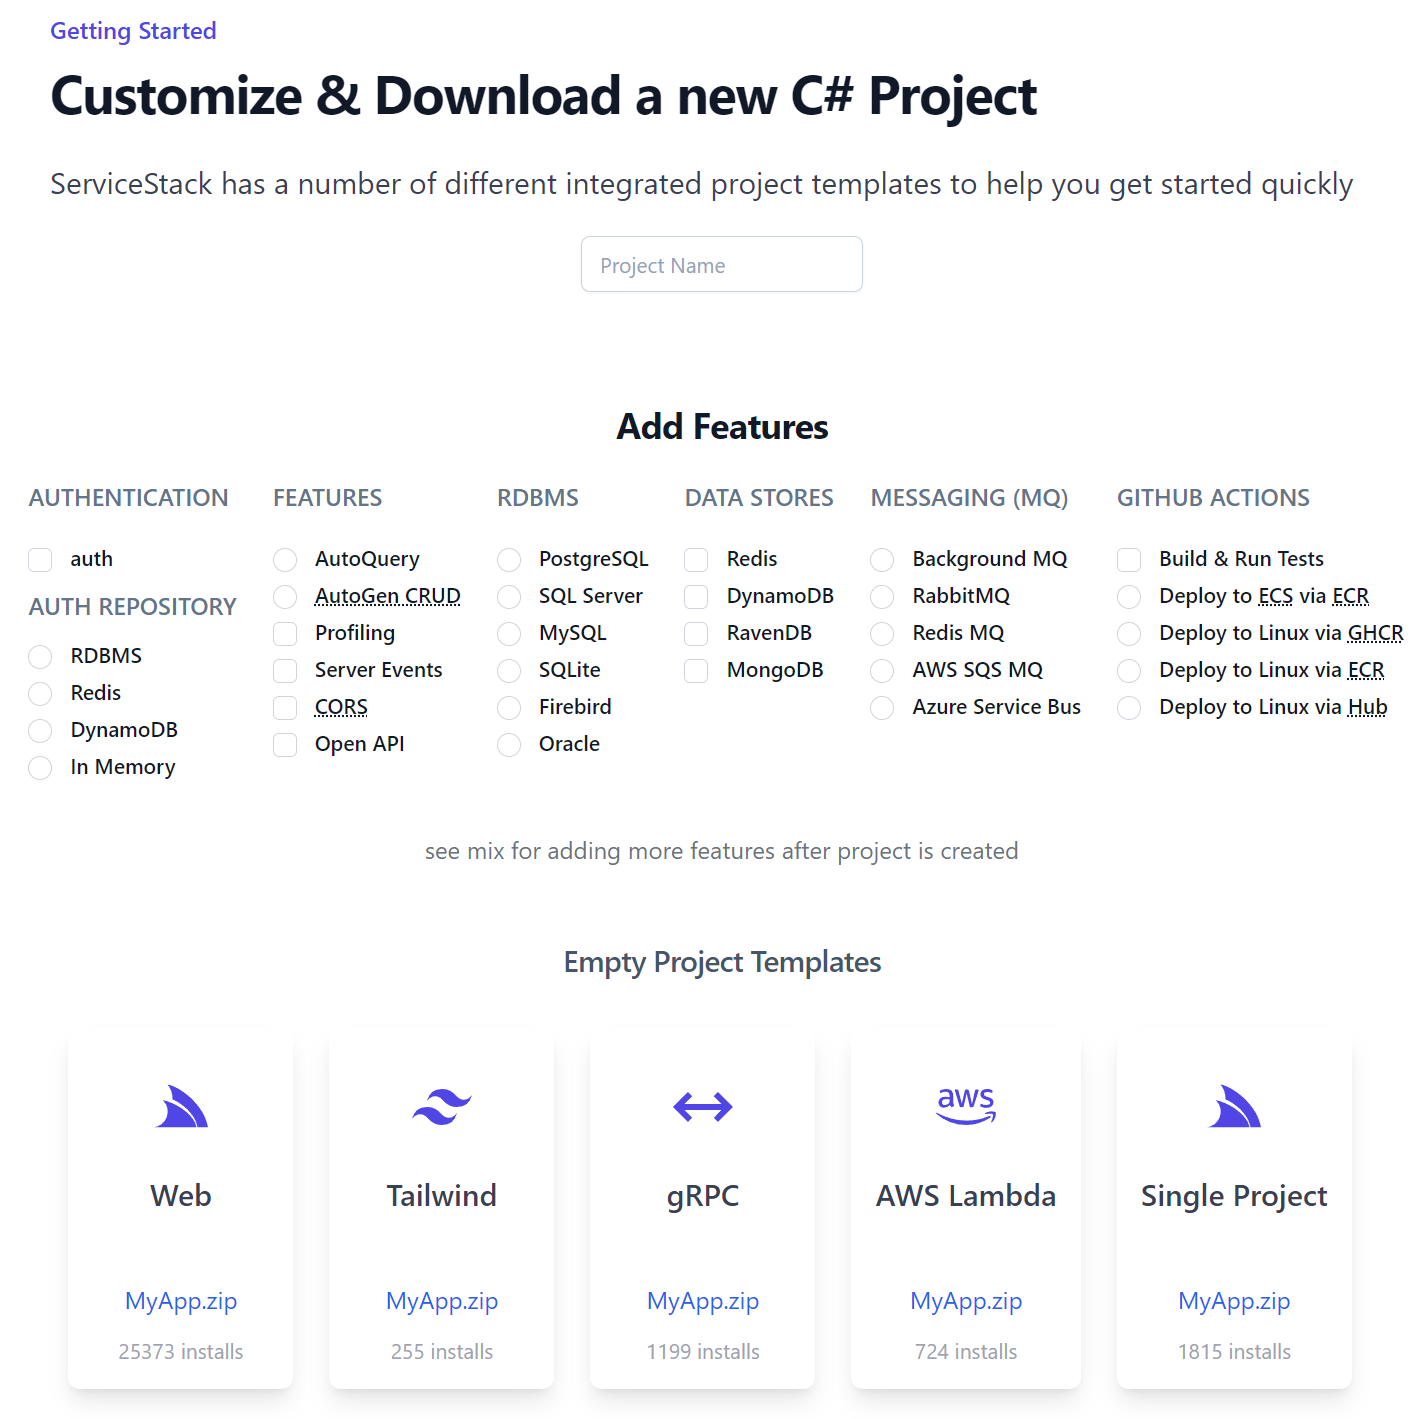
Task: Click the AWS Lambda template title
Action: point(966,1196)
